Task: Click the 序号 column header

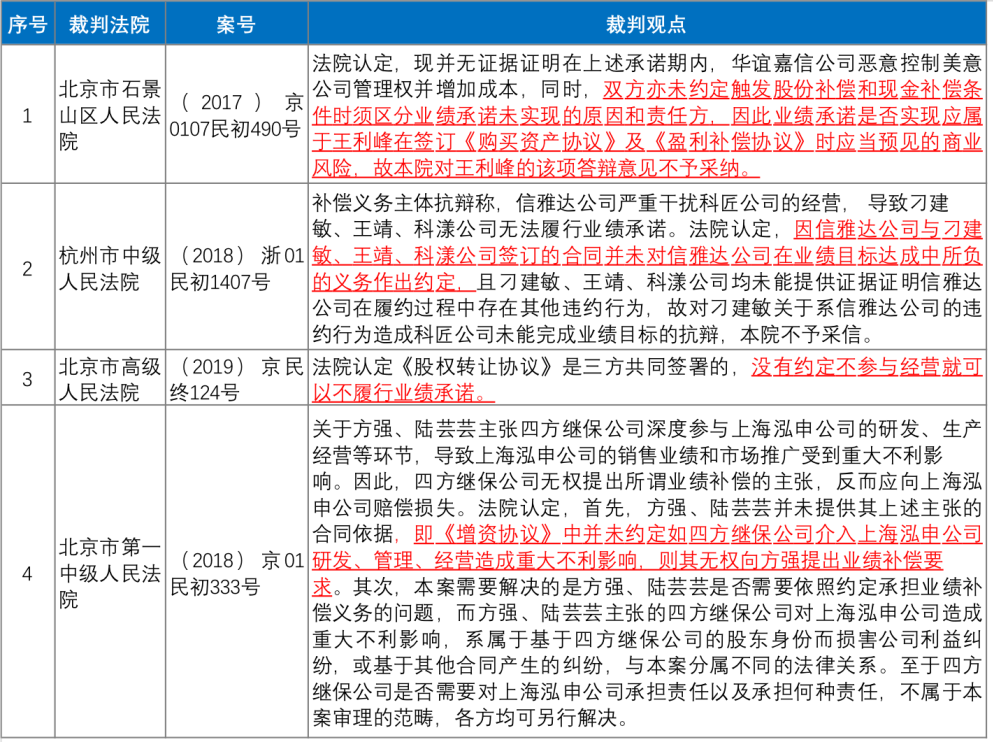Action: click(27, 24)
